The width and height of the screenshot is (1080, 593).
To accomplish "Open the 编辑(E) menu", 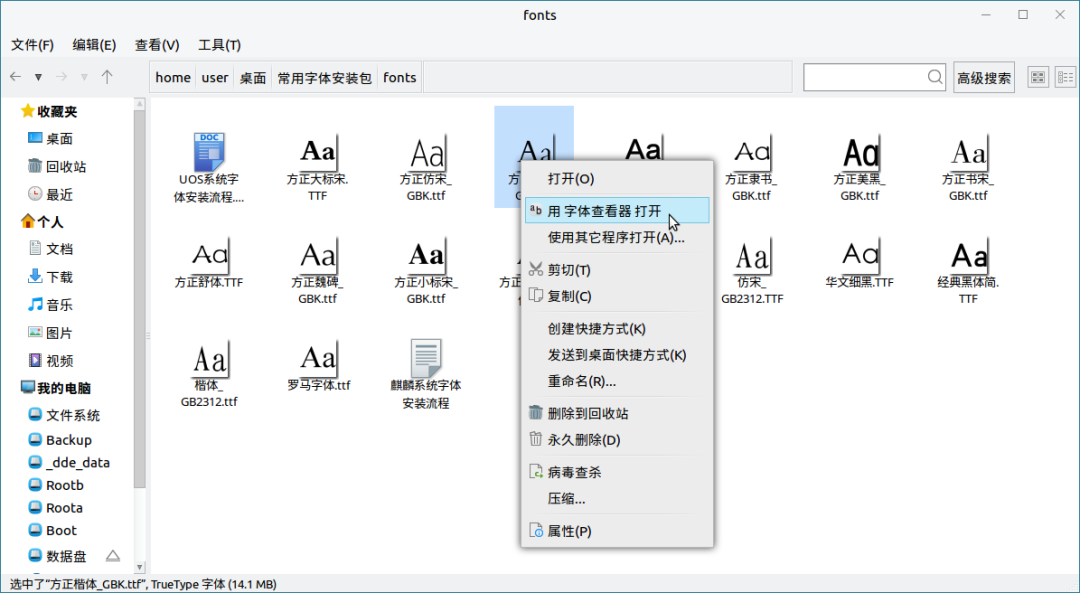I will 94,45.
